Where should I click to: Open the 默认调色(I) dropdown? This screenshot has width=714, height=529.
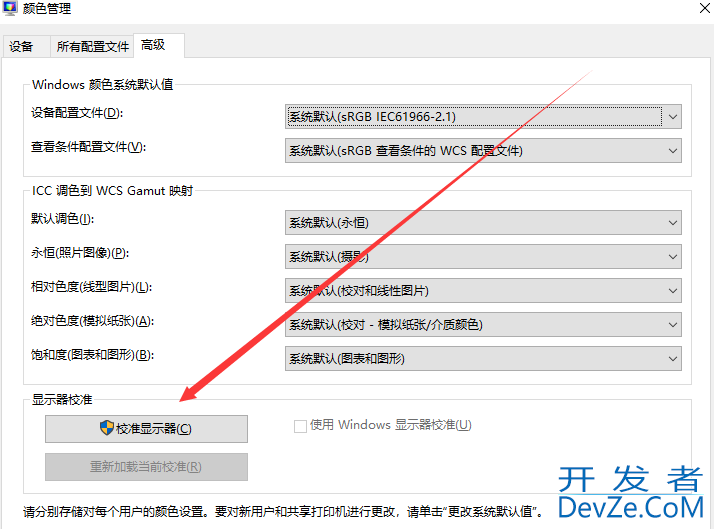coord(483,223)
